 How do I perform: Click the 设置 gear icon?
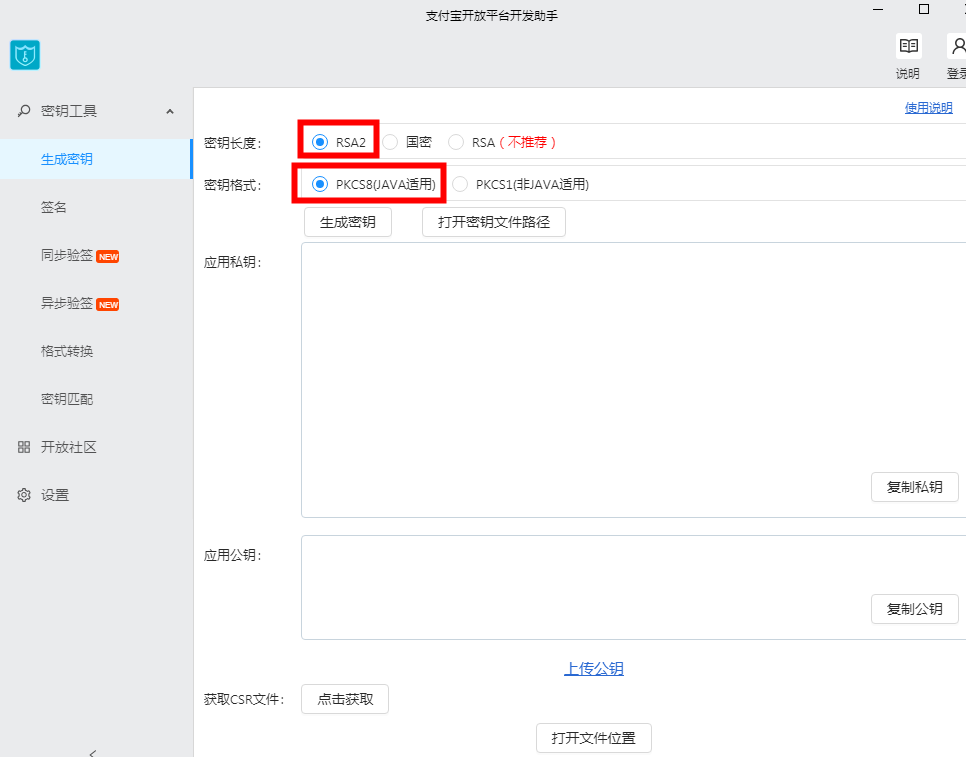click(24, 495)
